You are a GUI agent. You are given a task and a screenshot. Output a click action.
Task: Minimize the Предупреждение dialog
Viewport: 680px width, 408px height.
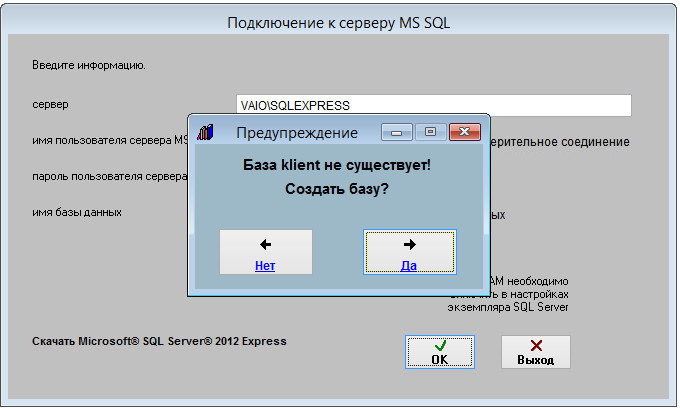click(x=396, y=132)
